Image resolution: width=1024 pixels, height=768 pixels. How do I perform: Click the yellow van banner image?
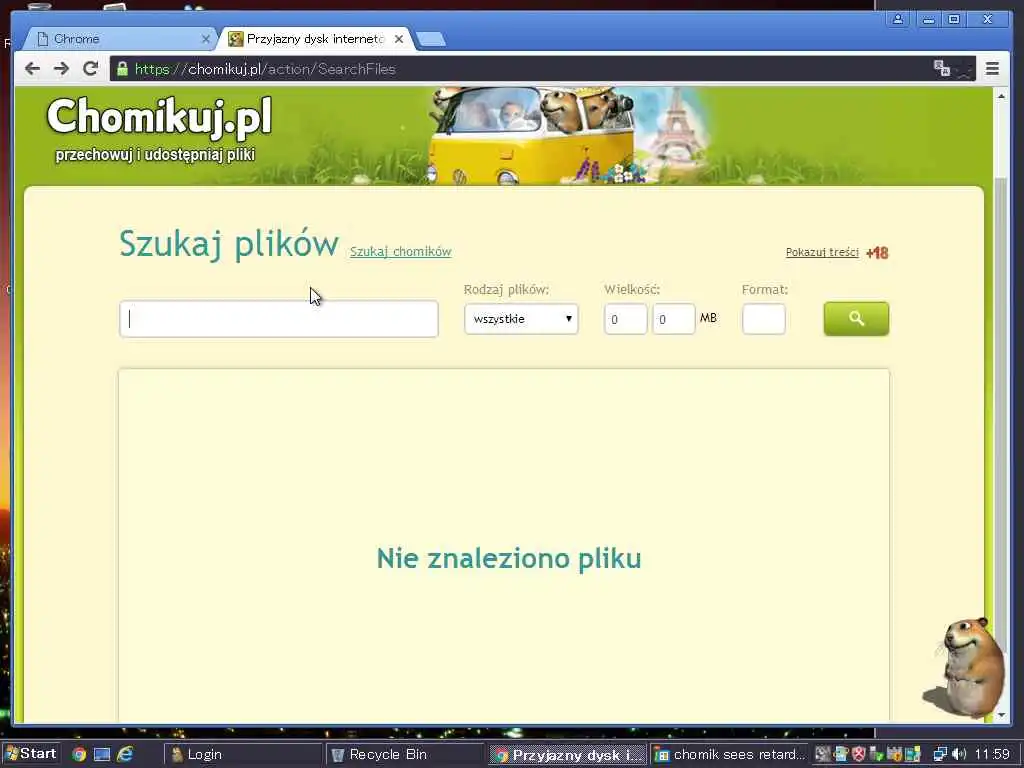pyautogui.click(x=531, y=136)
